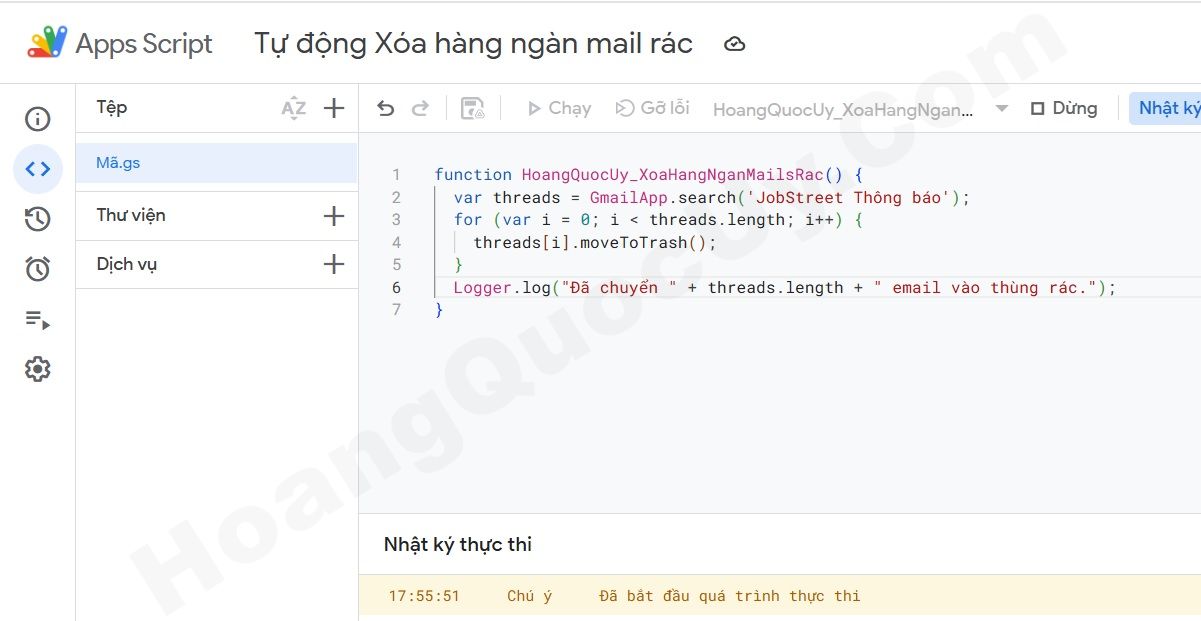Toggle the Nhật ký execution log button
1201x621 pixels.
coord(1166,108)
